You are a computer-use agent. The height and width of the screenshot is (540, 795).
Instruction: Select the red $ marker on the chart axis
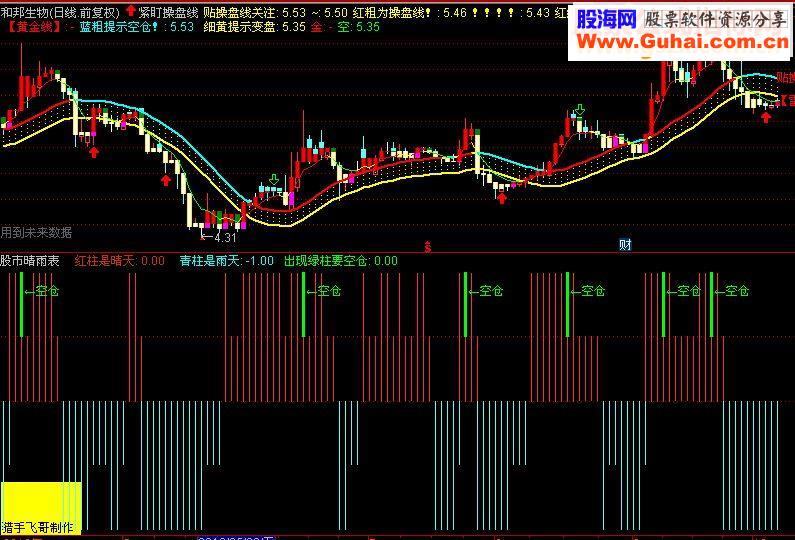pyautogui.click(x=427, y=247)
